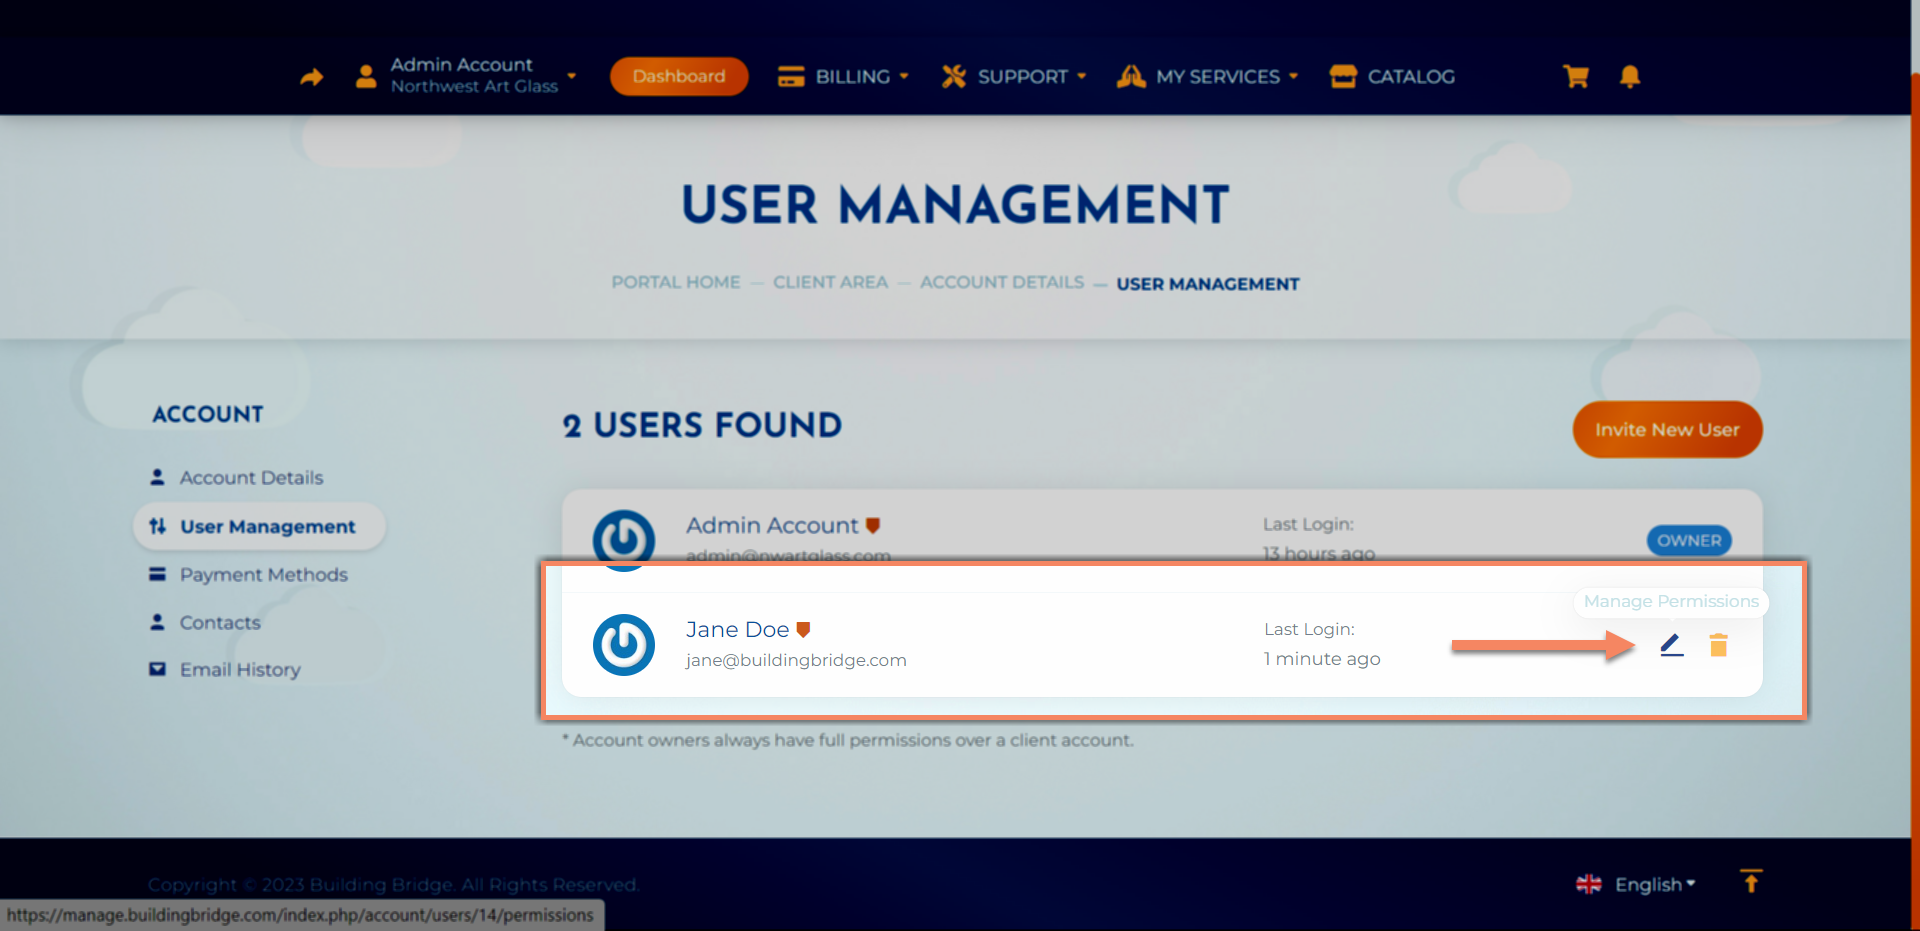Expand the Support dropdown menu
Screen dimensions: 1920x931
click(1014, 77)
